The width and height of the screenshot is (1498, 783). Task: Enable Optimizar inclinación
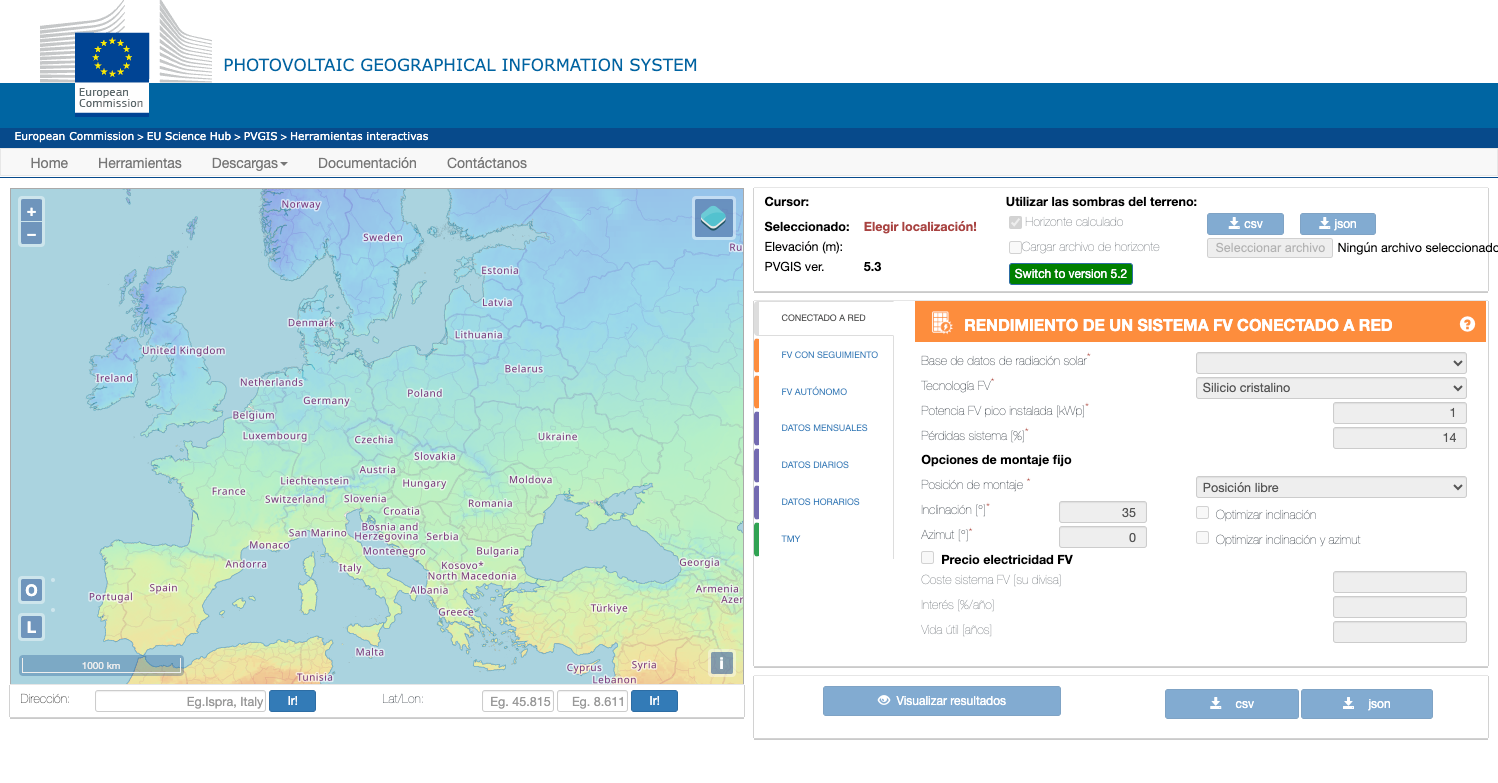coord(1202,512)
